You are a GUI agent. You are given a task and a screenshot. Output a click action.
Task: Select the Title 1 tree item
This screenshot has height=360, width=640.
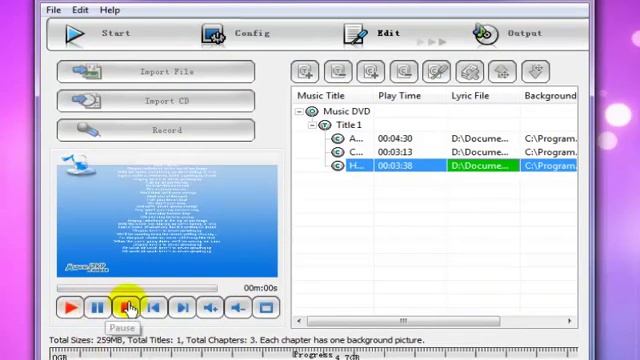point(349,125)
